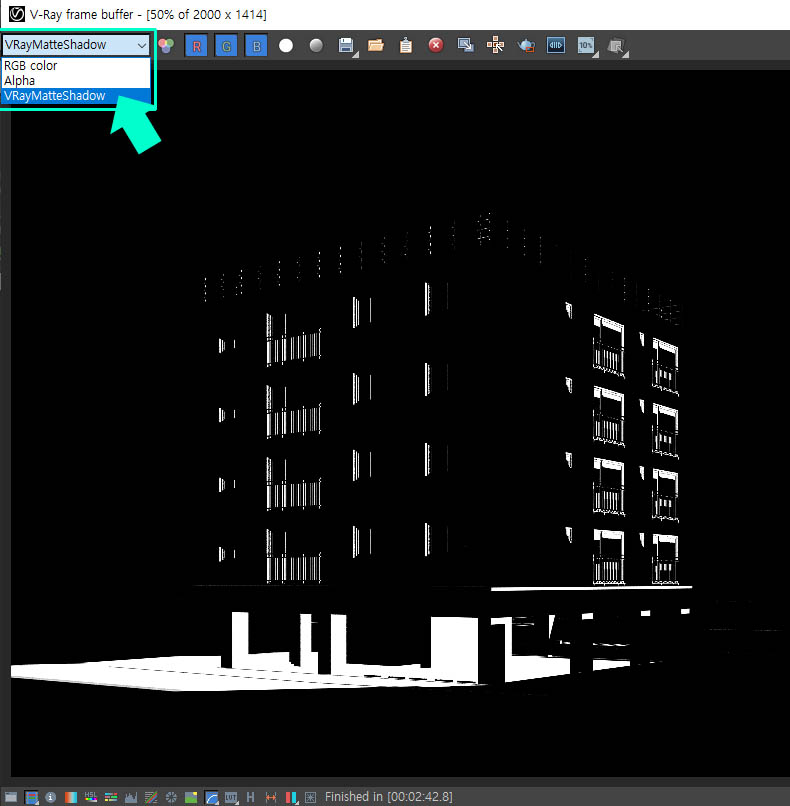Switch to RGB channel view icon
The width and height of the screenshot is (790, 806).
166,46
